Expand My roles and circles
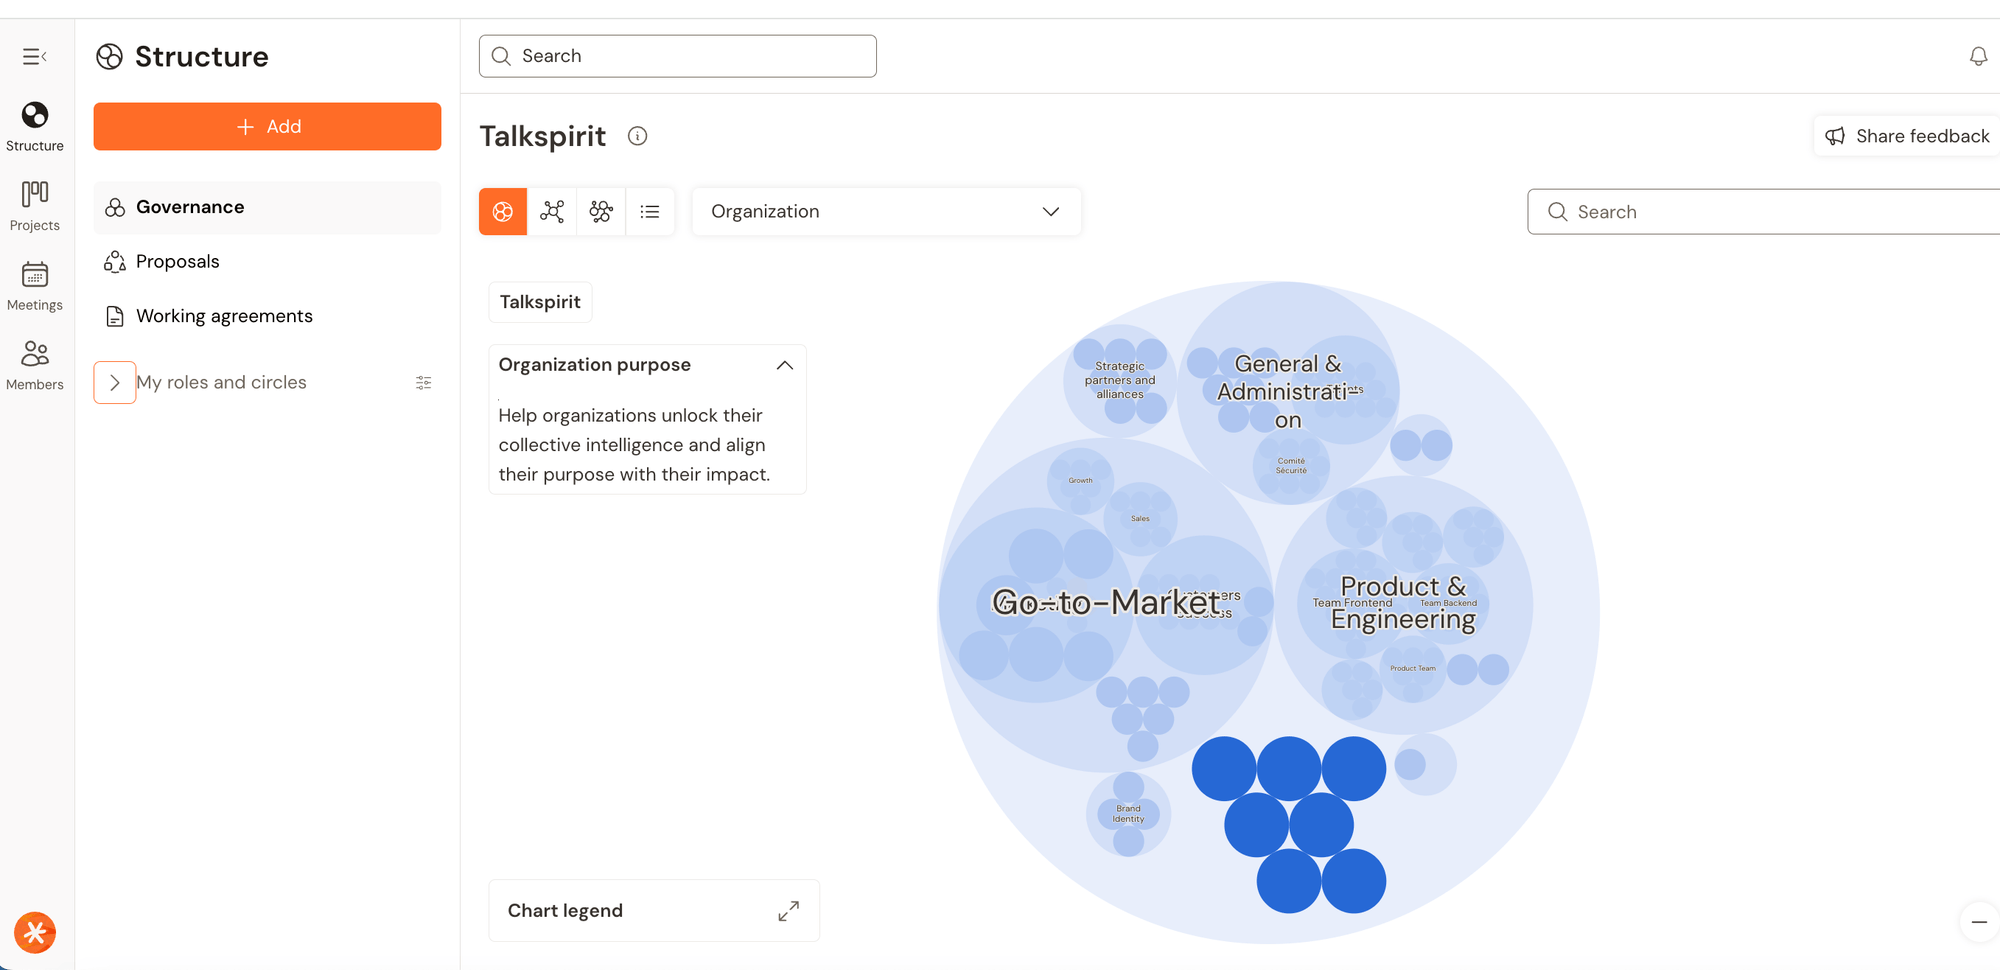 114,382
